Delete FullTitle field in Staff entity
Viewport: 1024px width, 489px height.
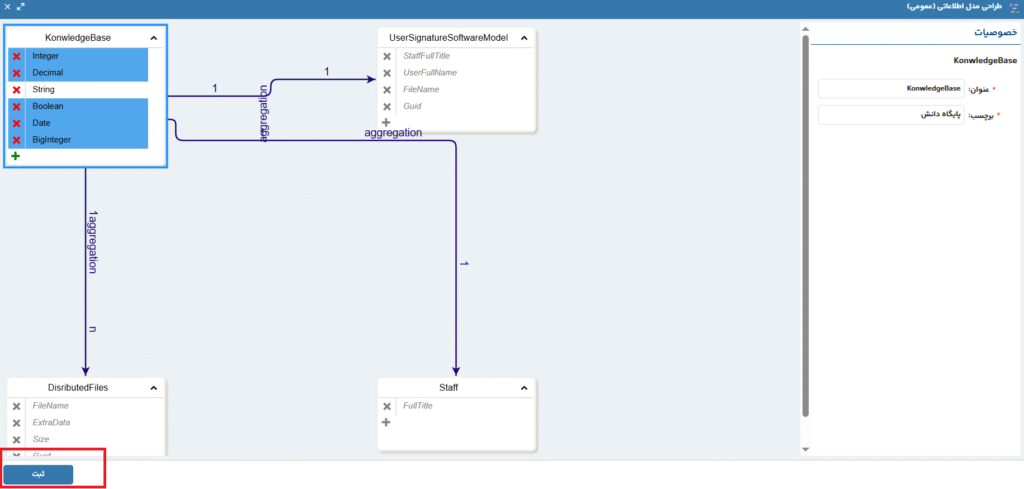(x=387, y=406)
